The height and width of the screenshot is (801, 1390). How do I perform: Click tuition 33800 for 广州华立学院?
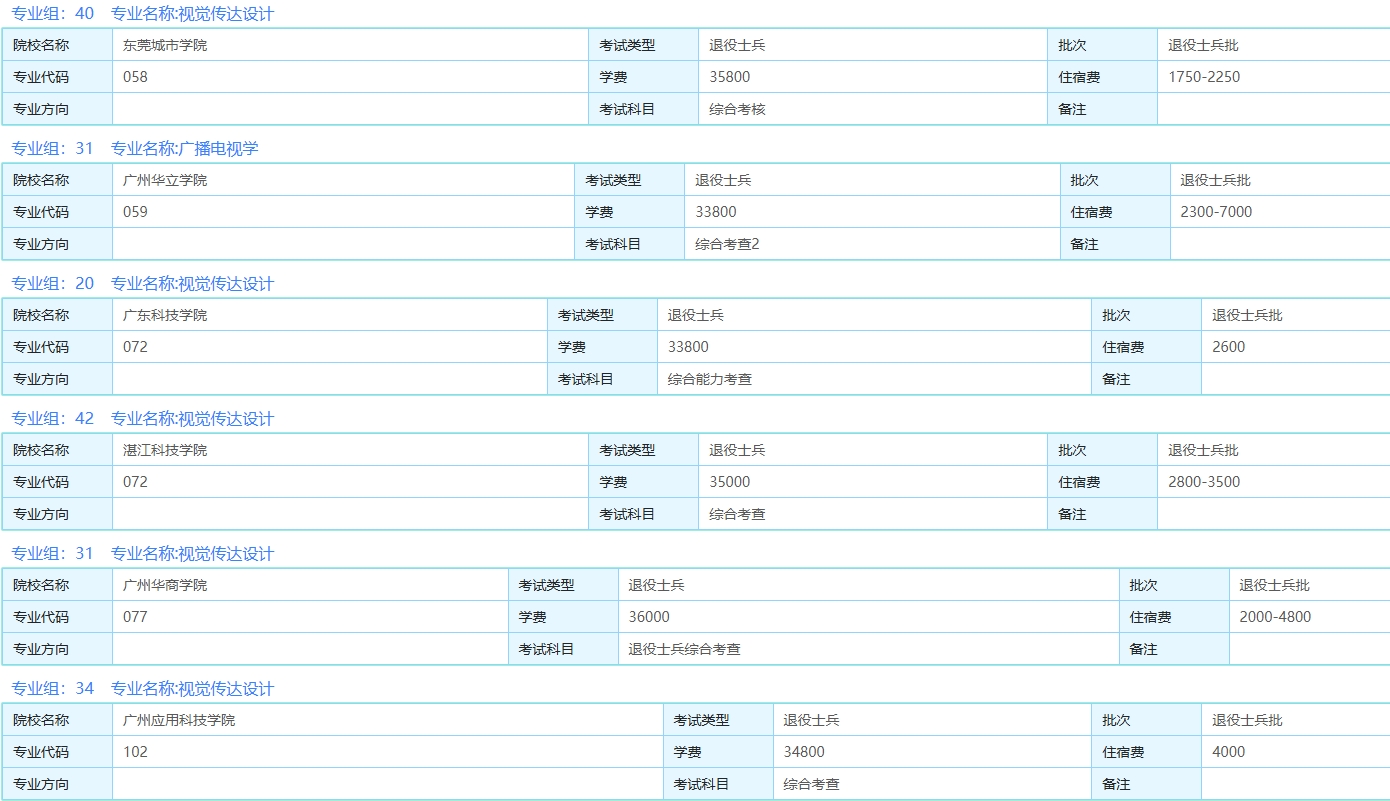(716, 212)
